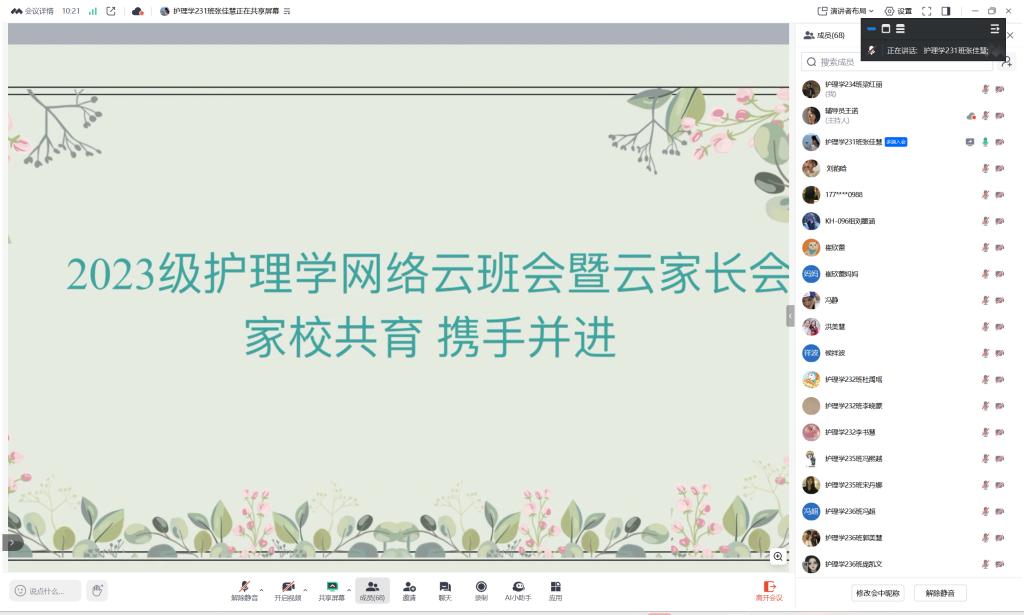Expand video options arrow beside 开启视频

click(305, 588)
